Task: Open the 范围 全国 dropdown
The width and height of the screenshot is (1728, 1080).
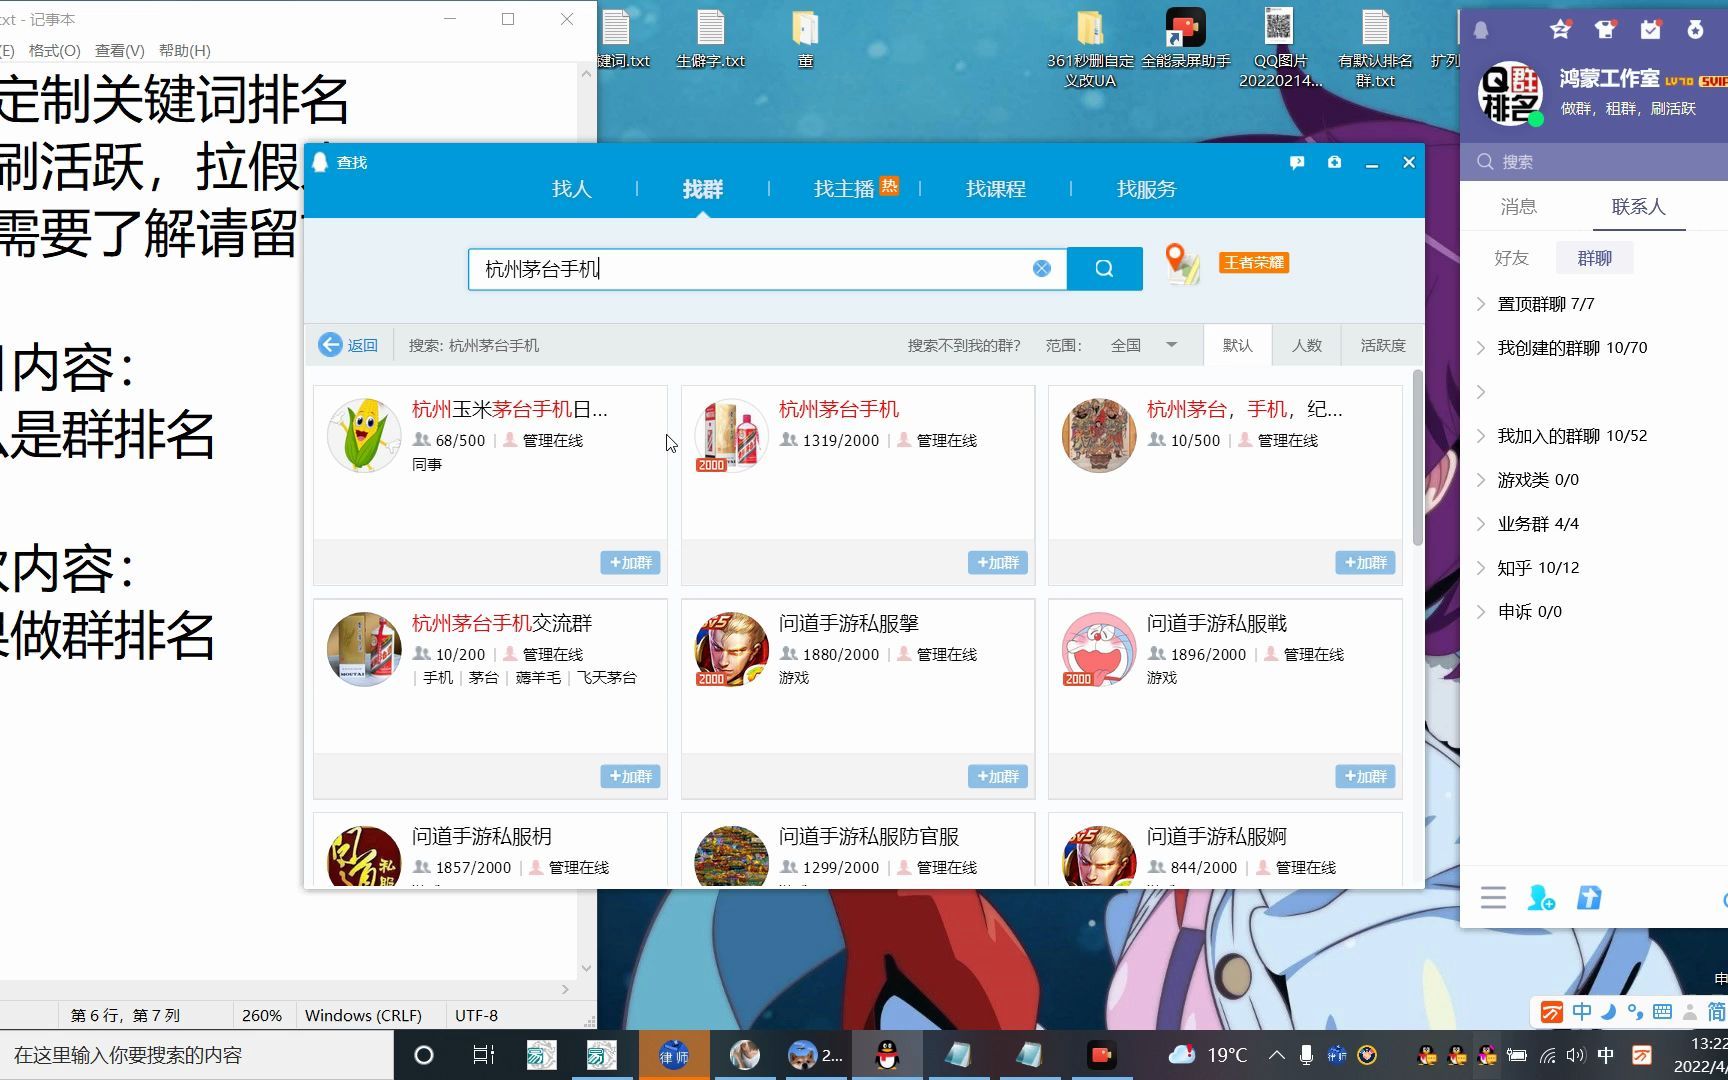Action: point(1144,345)
